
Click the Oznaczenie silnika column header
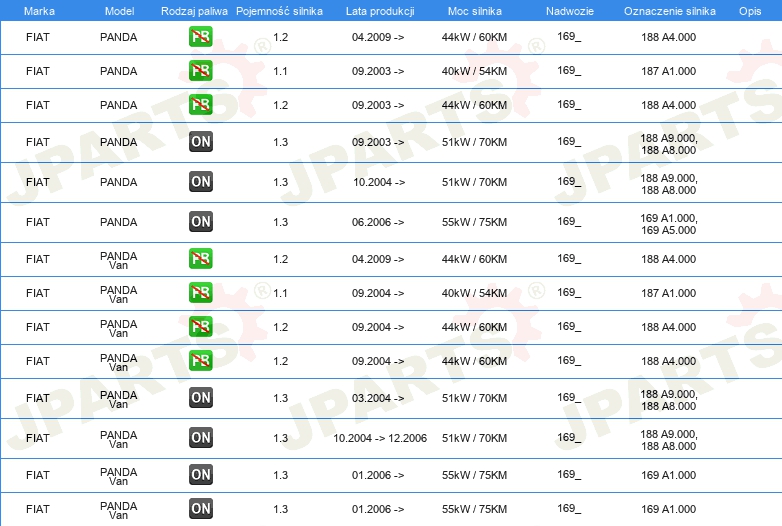[x=670, y=11]
